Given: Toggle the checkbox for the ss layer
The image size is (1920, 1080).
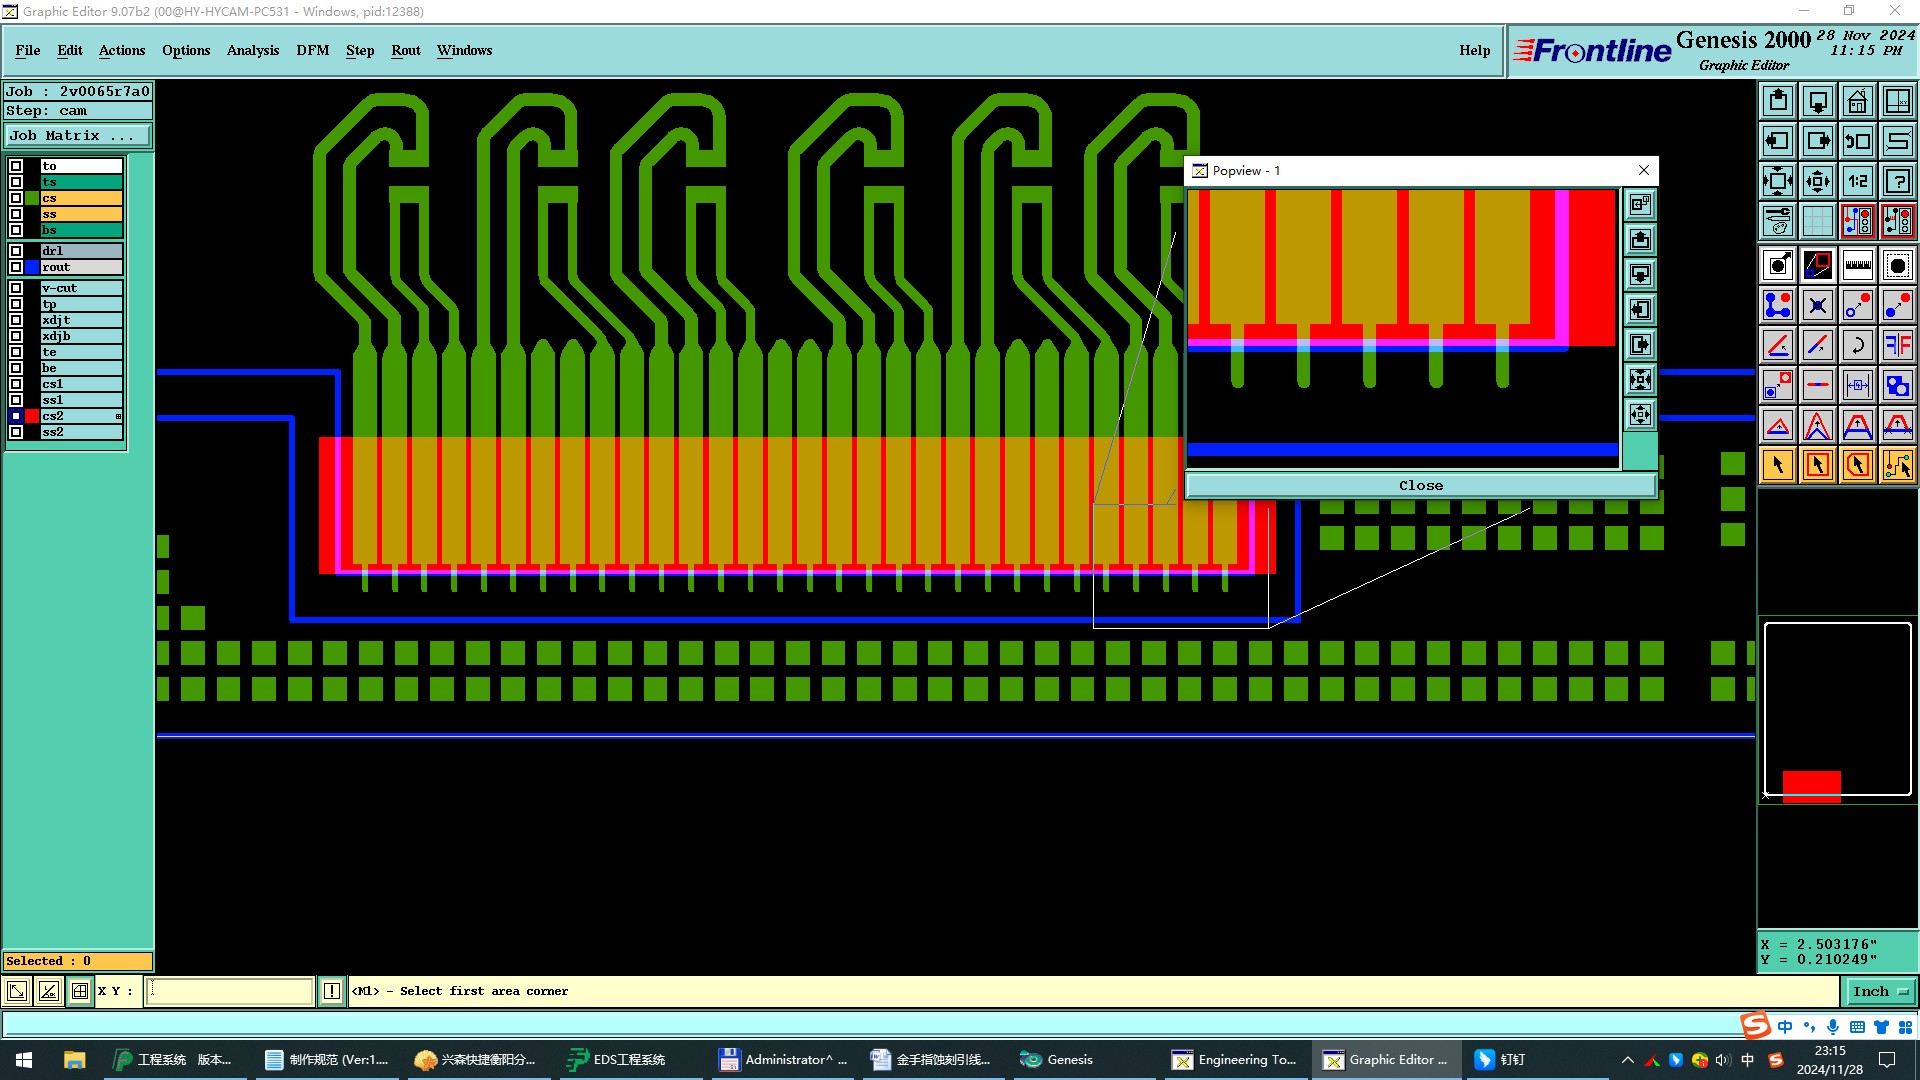Looking at the screenshot, I should [x=16, y=214].
